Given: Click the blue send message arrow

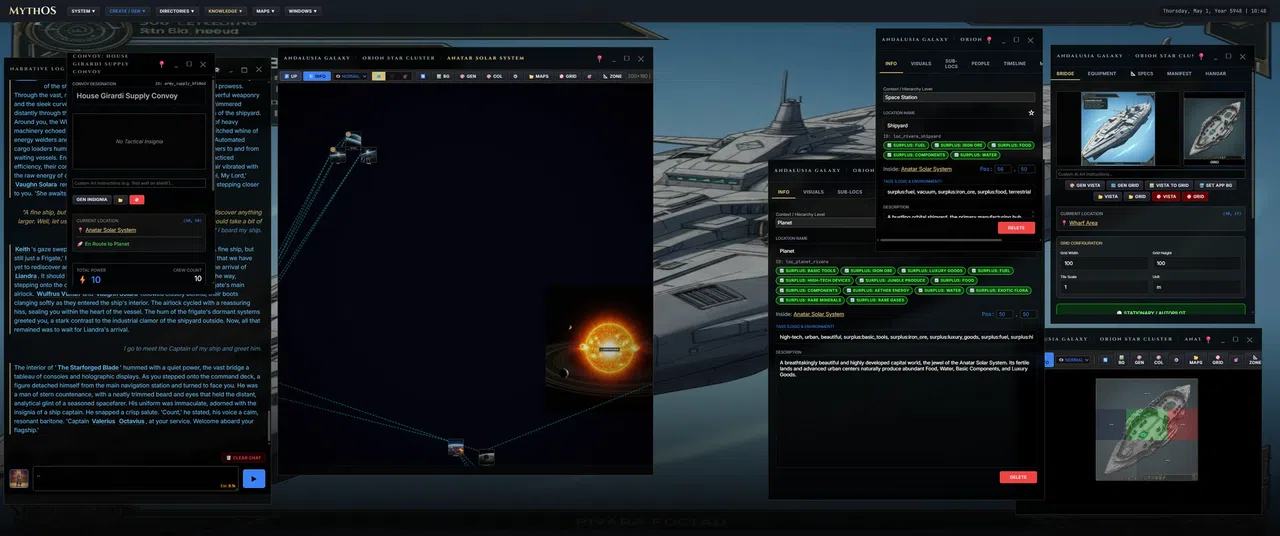Looking at the screenshot, I should pyautogui.click(x=254, y=479).
